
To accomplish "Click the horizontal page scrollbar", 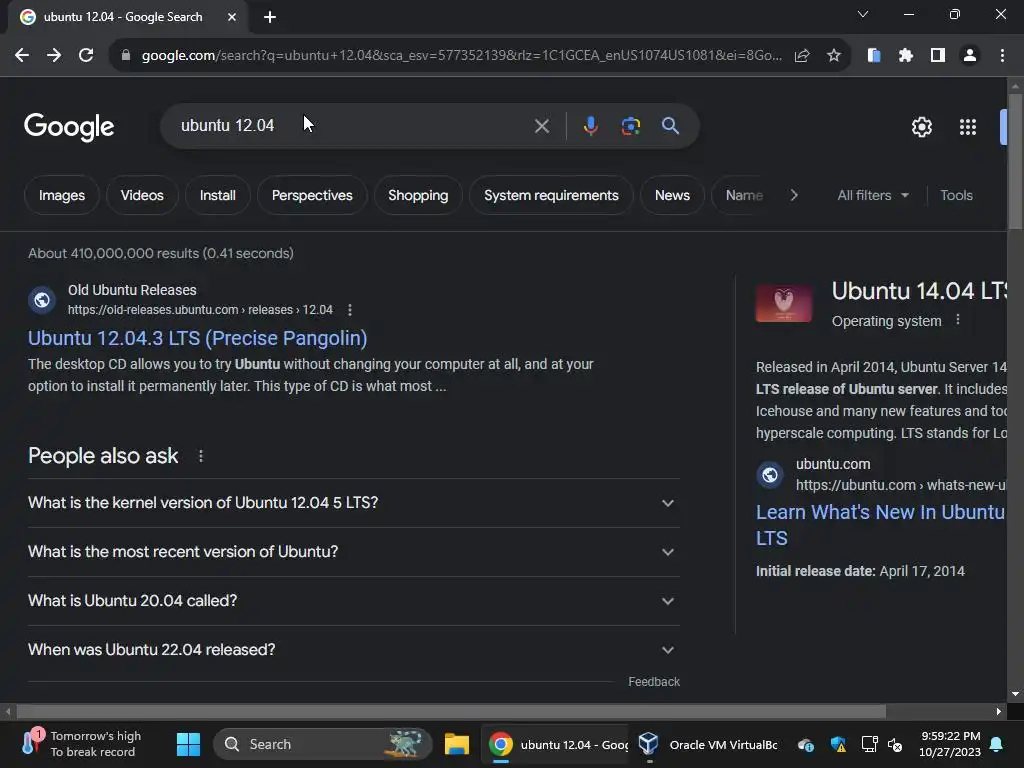I will click(451, 711).
